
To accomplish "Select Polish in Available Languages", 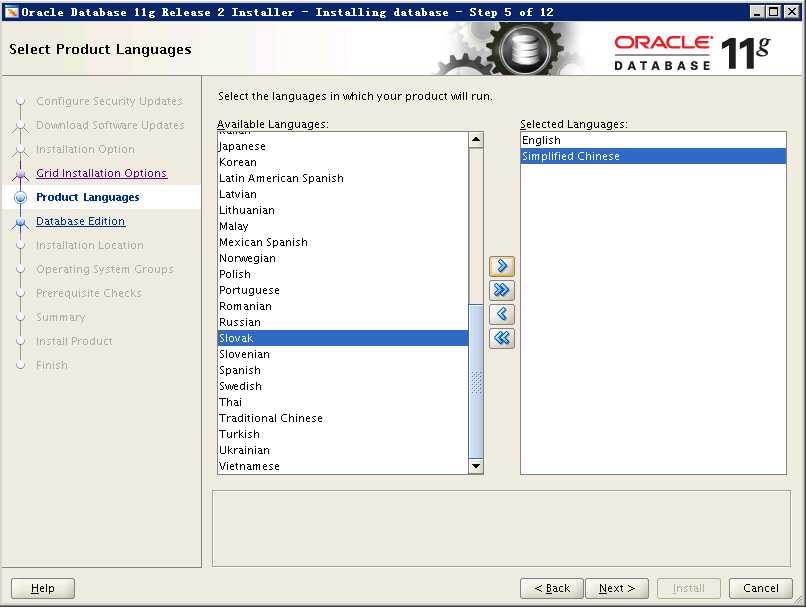I will click(343, 274).
